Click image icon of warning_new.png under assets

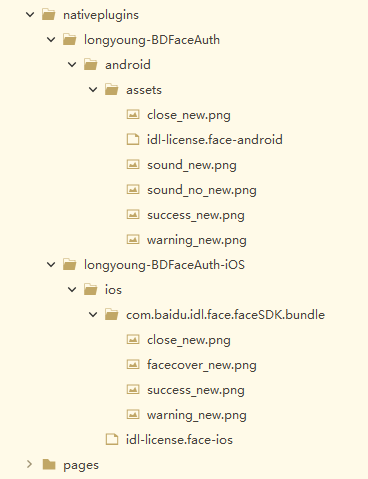[133, 240]
